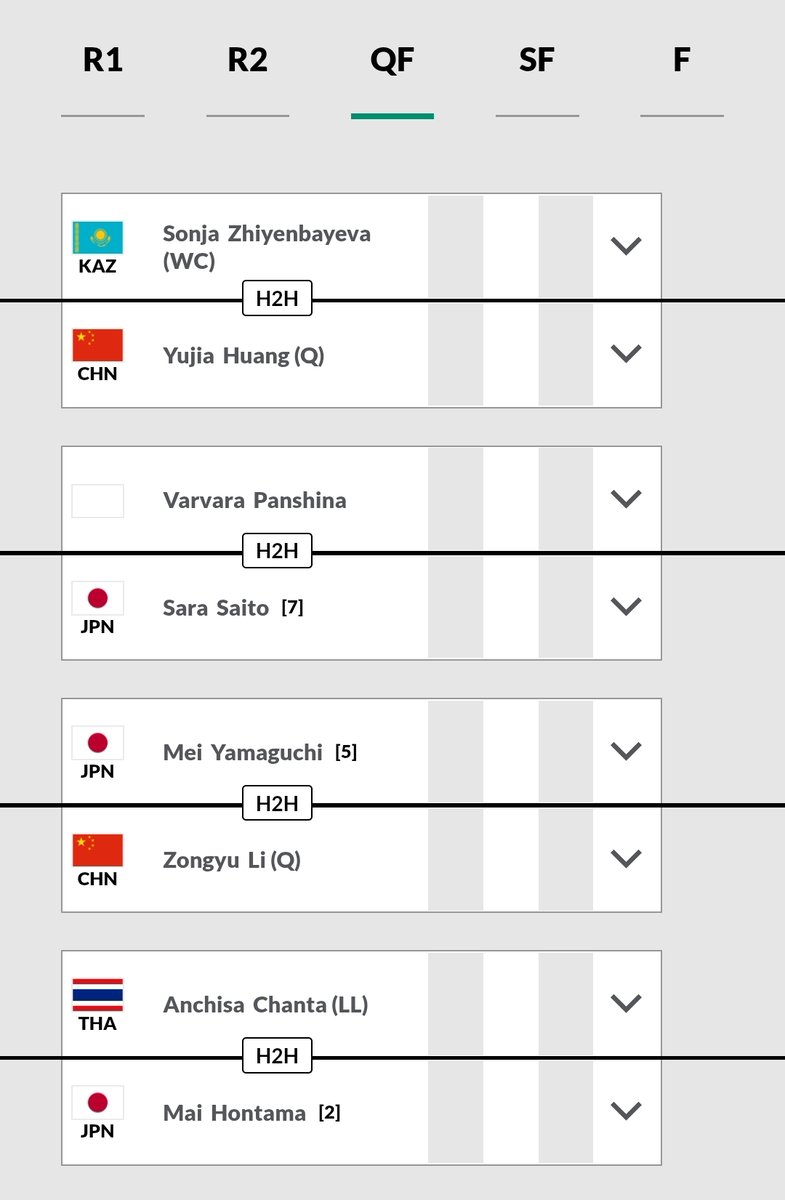Click the Thailand flag icon
Screen dimensions: 785x1200
tap(98, 995)
